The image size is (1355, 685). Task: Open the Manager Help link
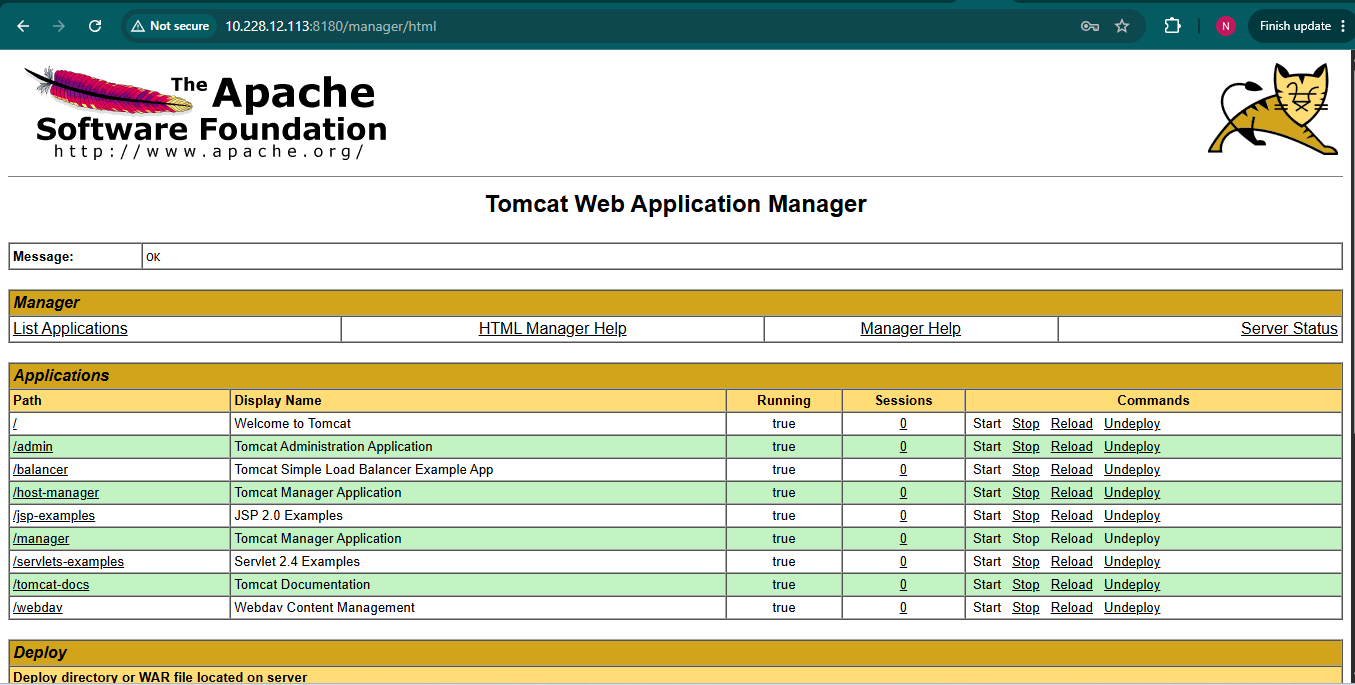click(910, 329)
